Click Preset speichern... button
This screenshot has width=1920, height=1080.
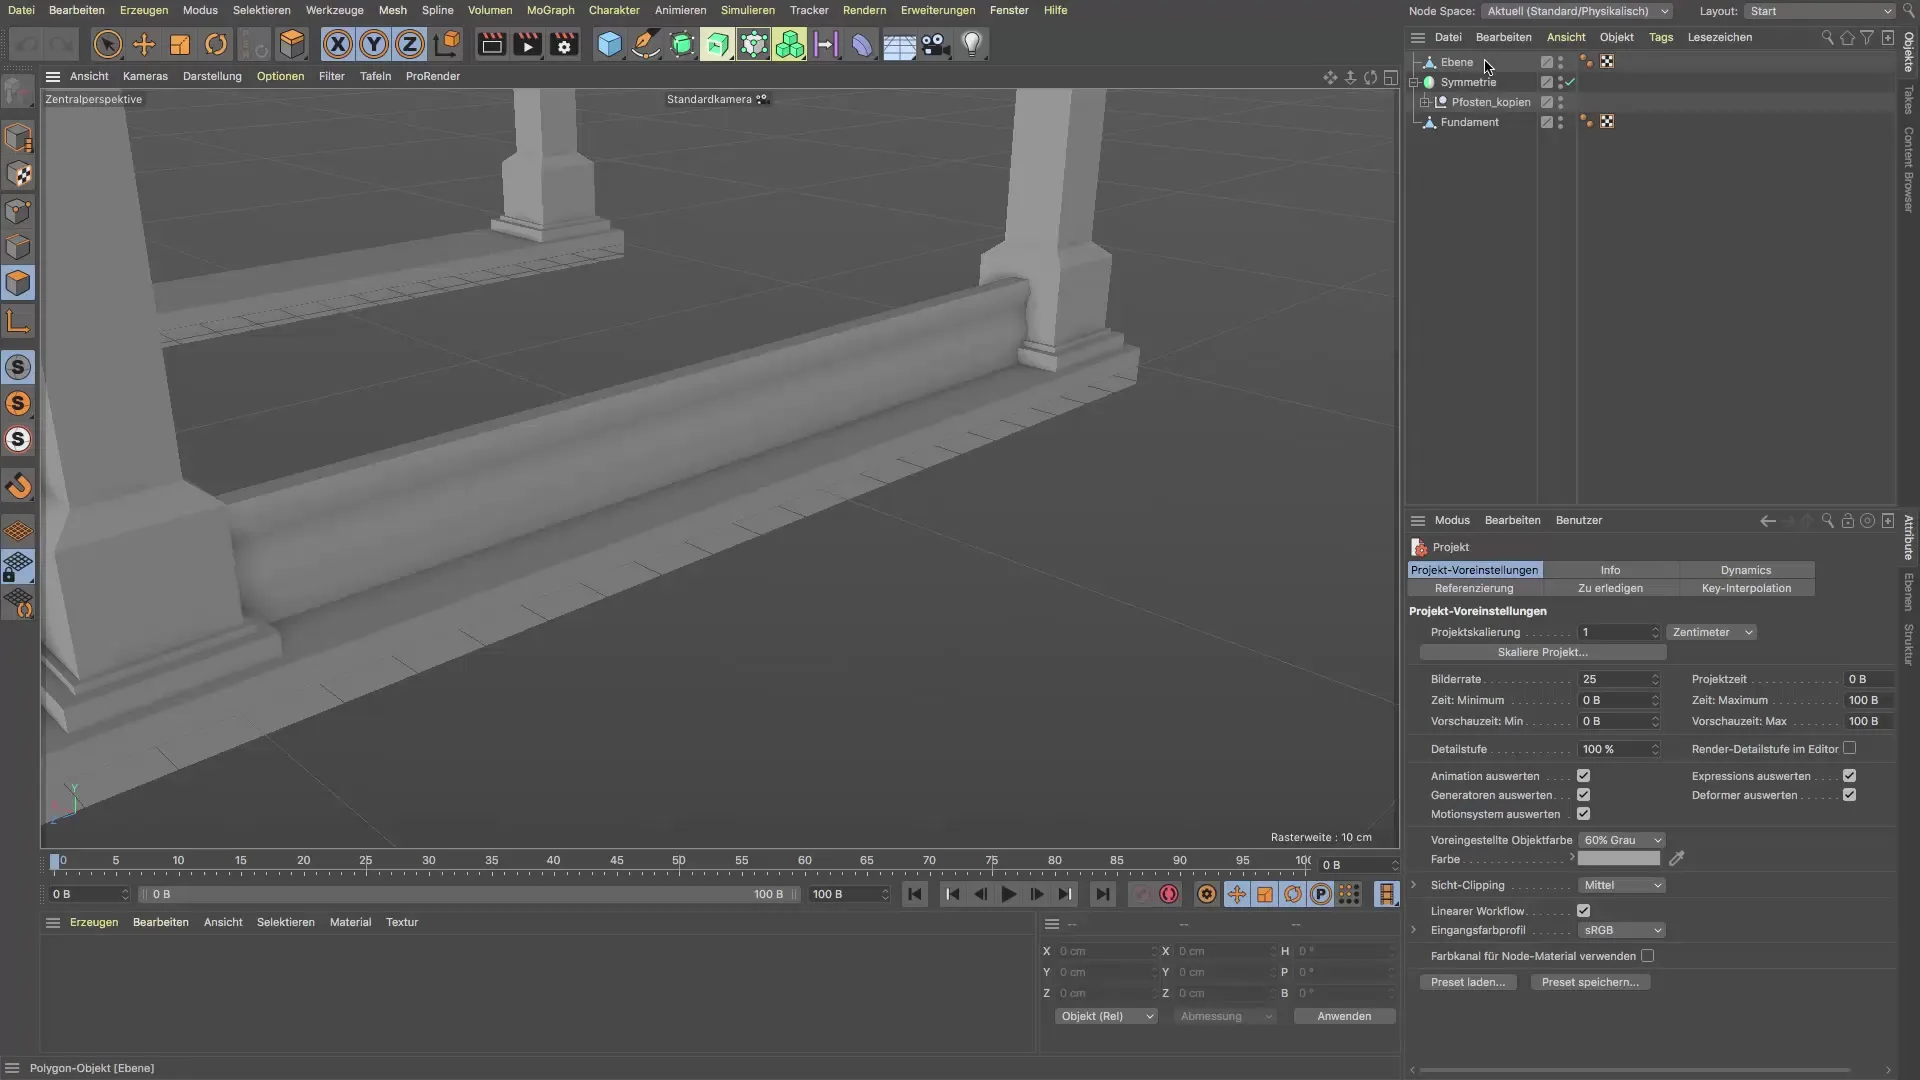[1590, 982]
